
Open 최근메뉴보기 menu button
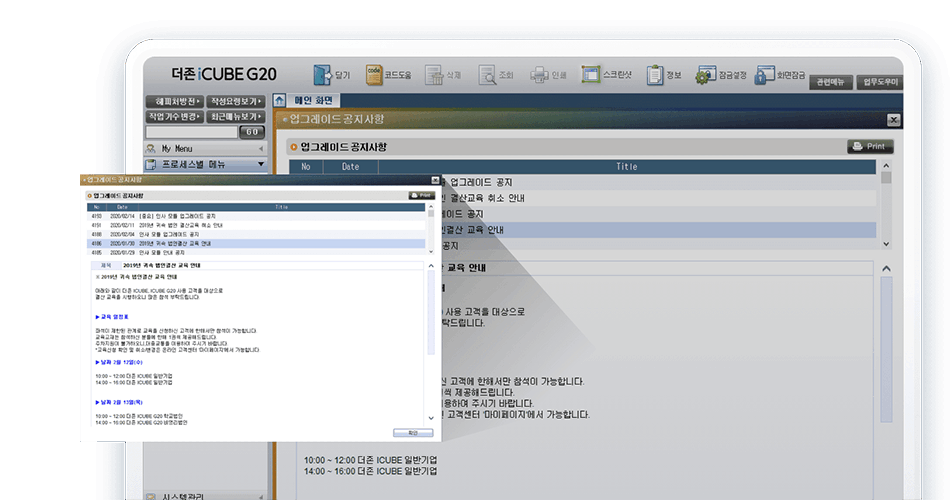(x=236, y=116)
